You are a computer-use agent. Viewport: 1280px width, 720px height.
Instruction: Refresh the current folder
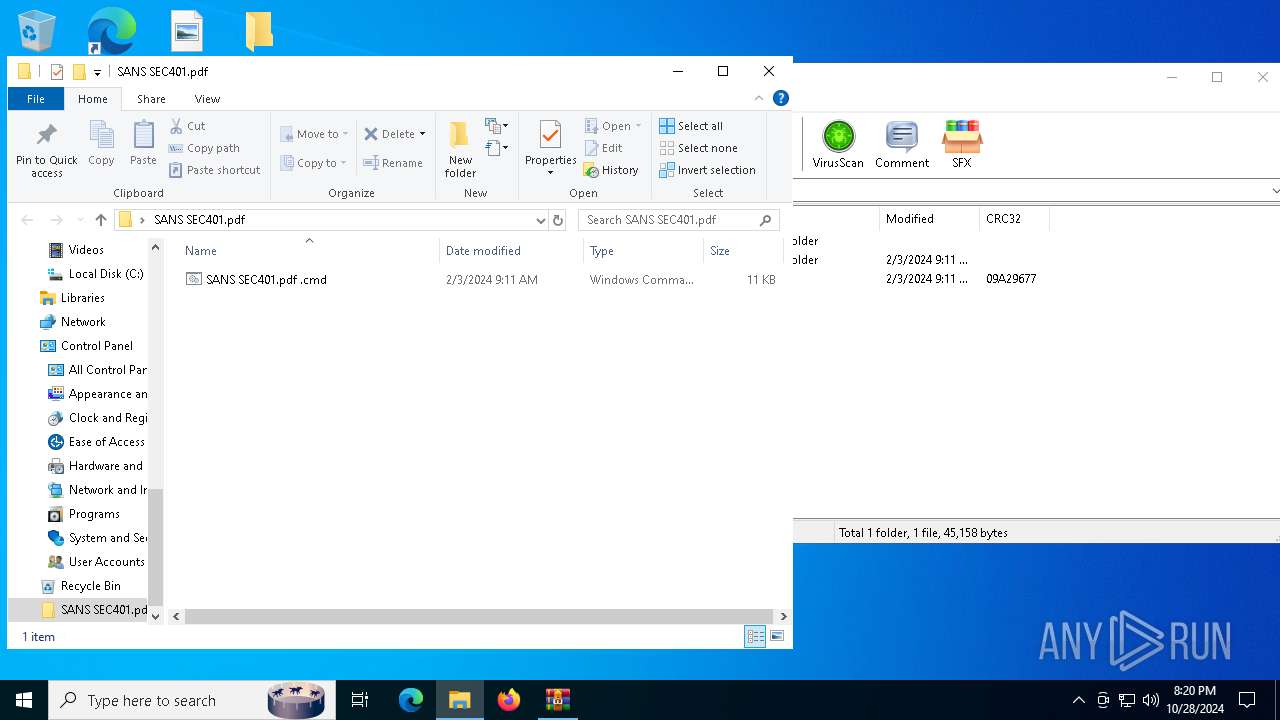558,220
